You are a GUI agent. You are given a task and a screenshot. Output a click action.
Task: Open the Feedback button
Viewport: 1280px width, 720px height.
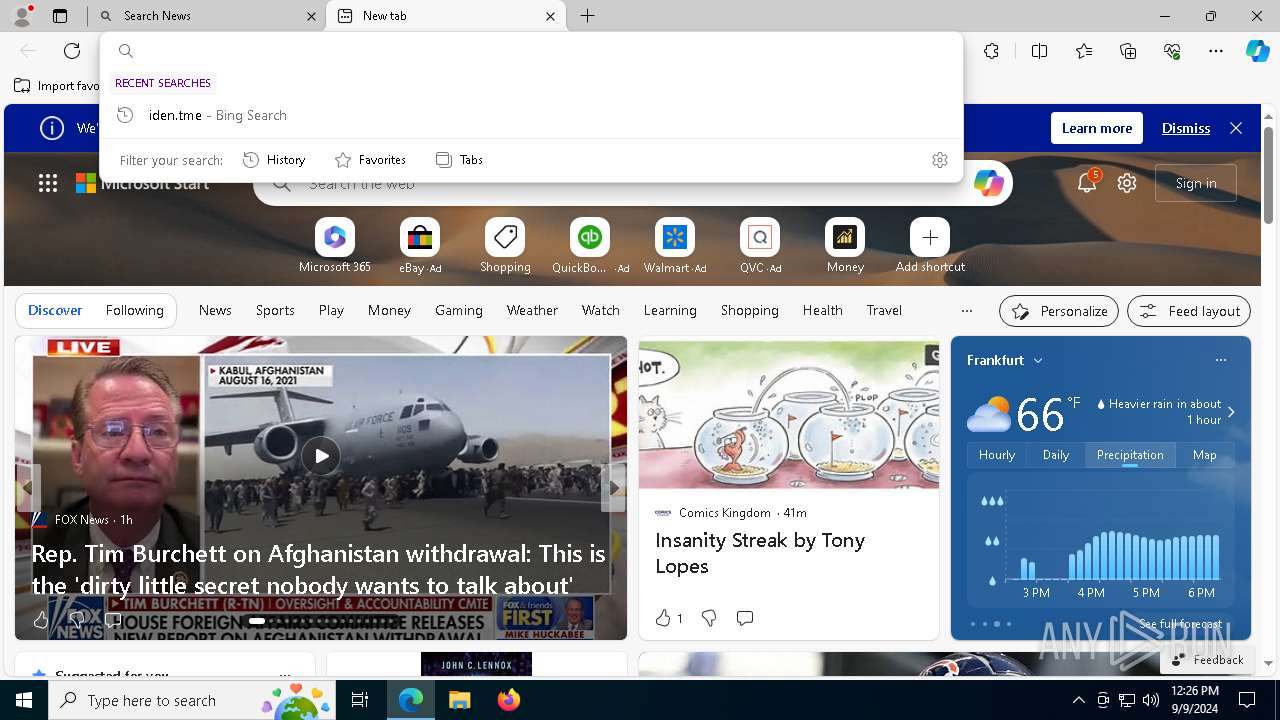coord(1207,660)
